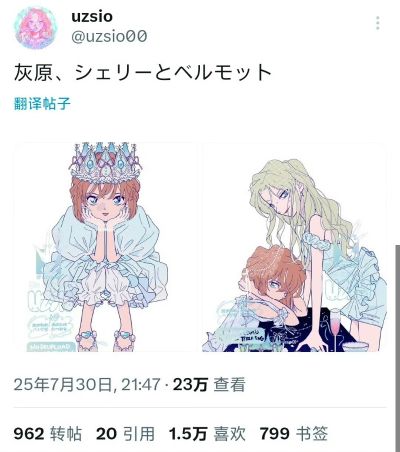Click the 962 repost number
400x452 pixels.
point(29,434)
